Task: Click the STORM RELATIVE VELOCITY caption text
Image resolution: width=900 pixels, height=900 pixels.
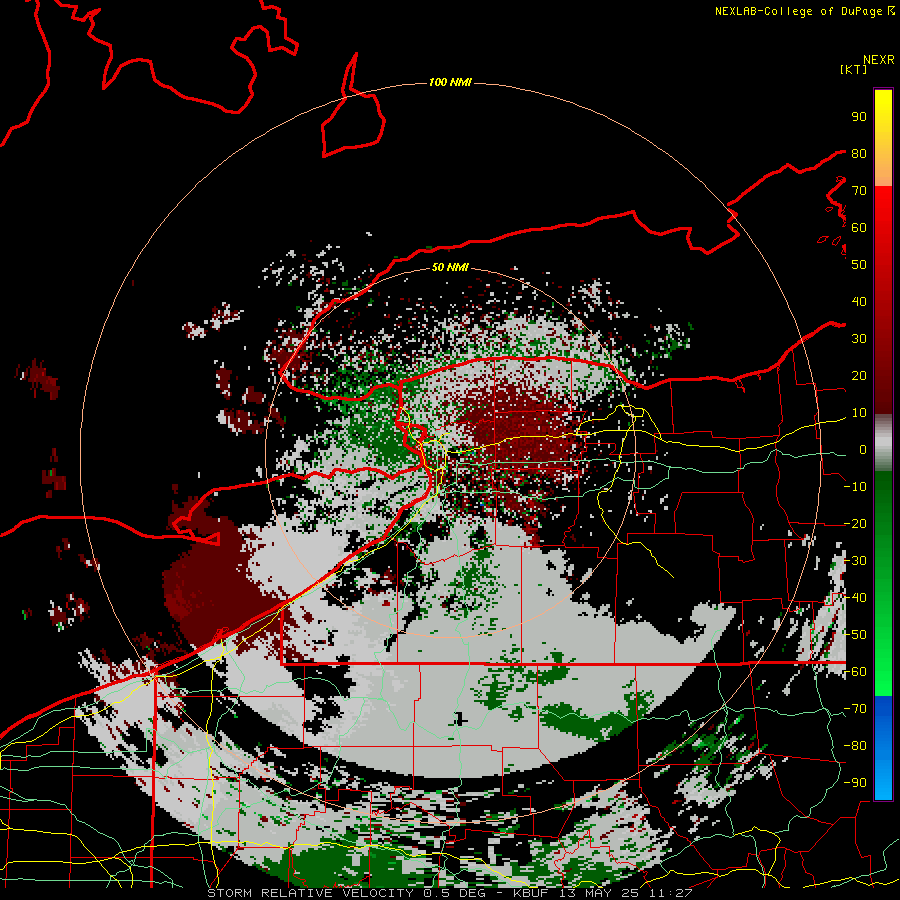Action: (x=310, y=893)
